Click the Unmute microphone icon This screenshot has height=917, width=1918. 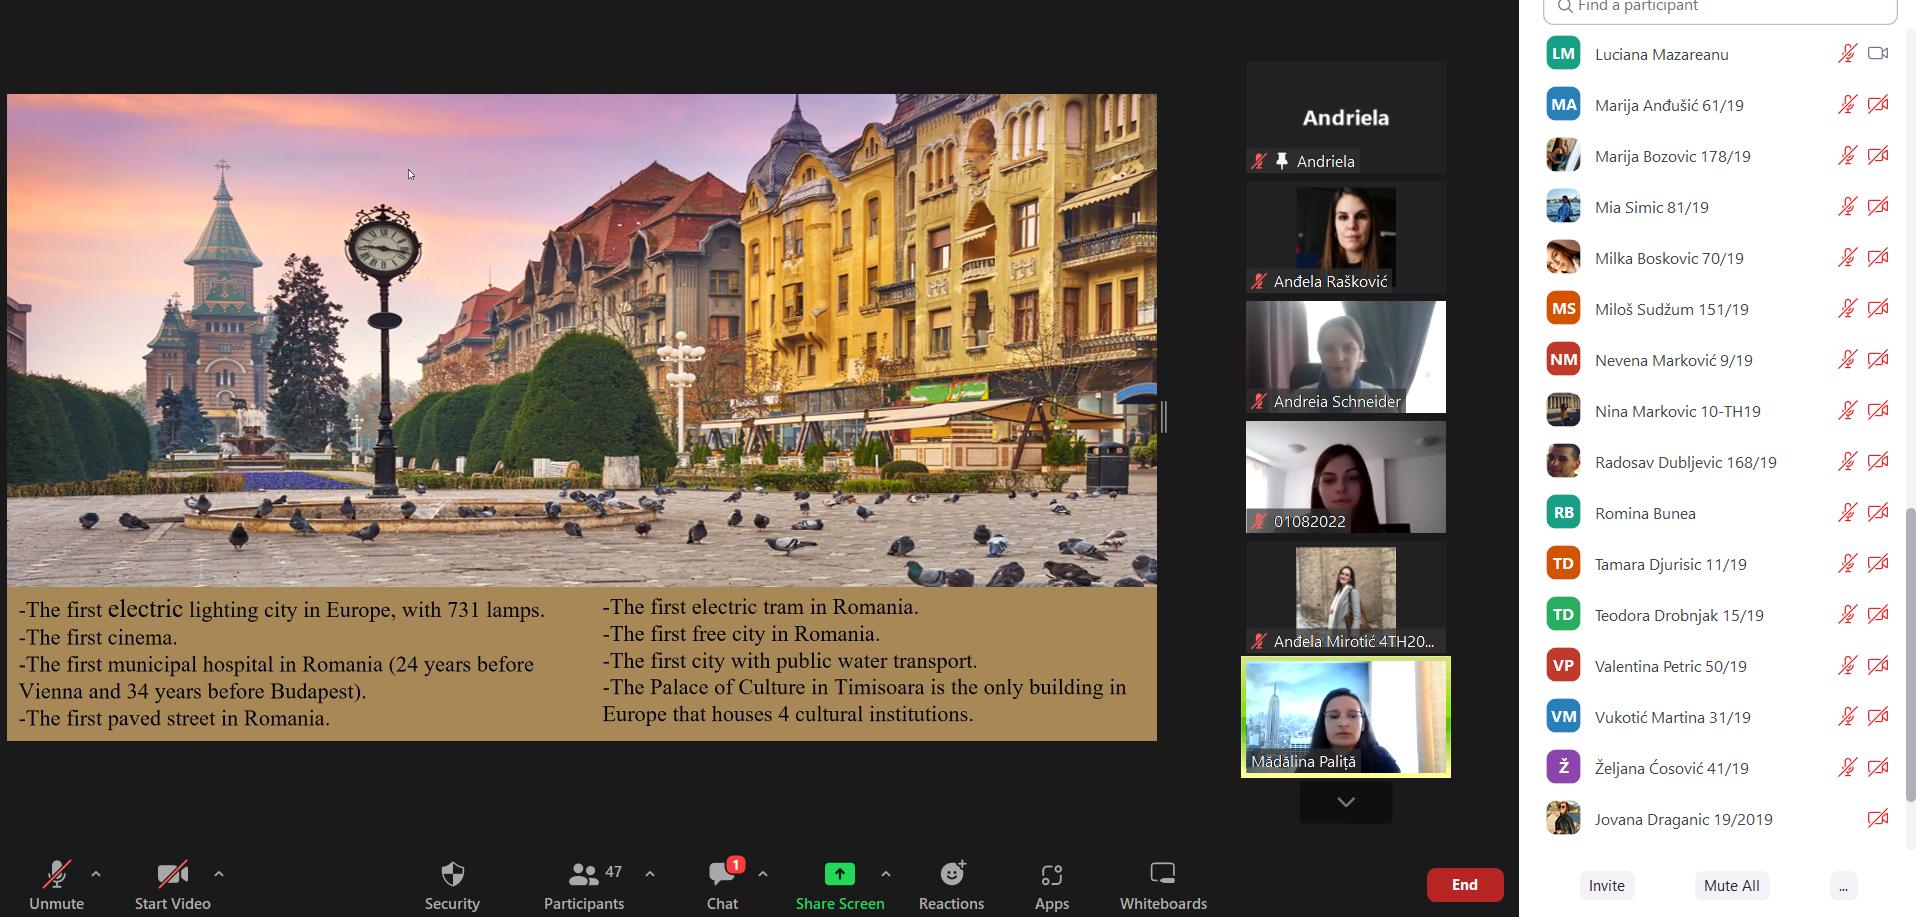tap(56, 874)
